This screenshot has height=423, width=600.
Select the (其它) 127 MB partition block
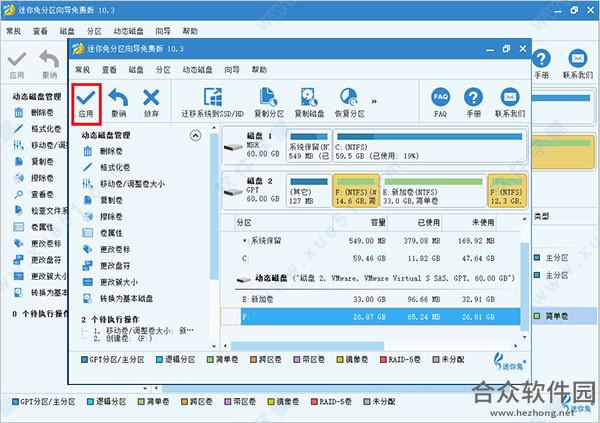pyautogui.click(x=309, y=191)
